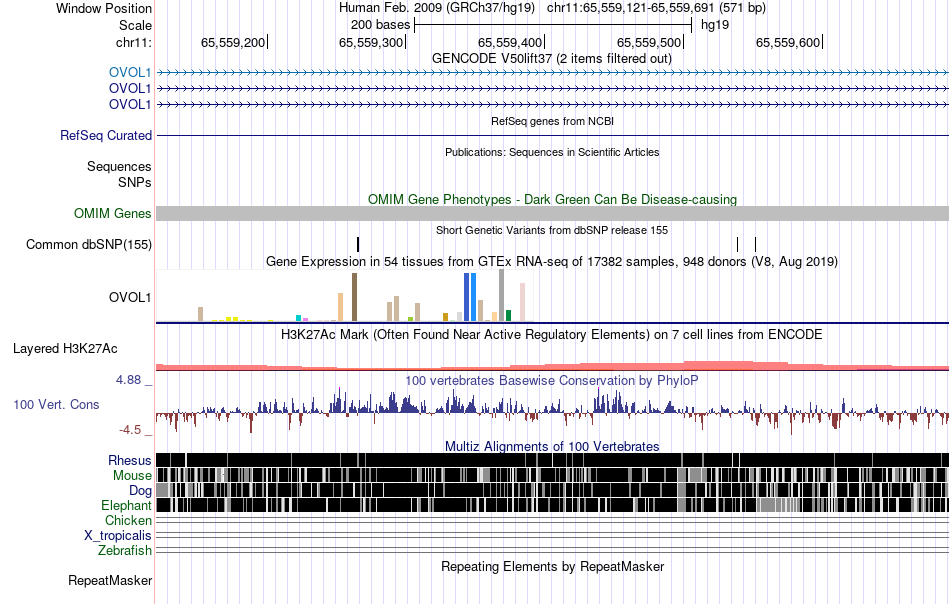Click the Common dbSNP(155) track label
This screenshot has width=950, height=604.
(88, 245)
